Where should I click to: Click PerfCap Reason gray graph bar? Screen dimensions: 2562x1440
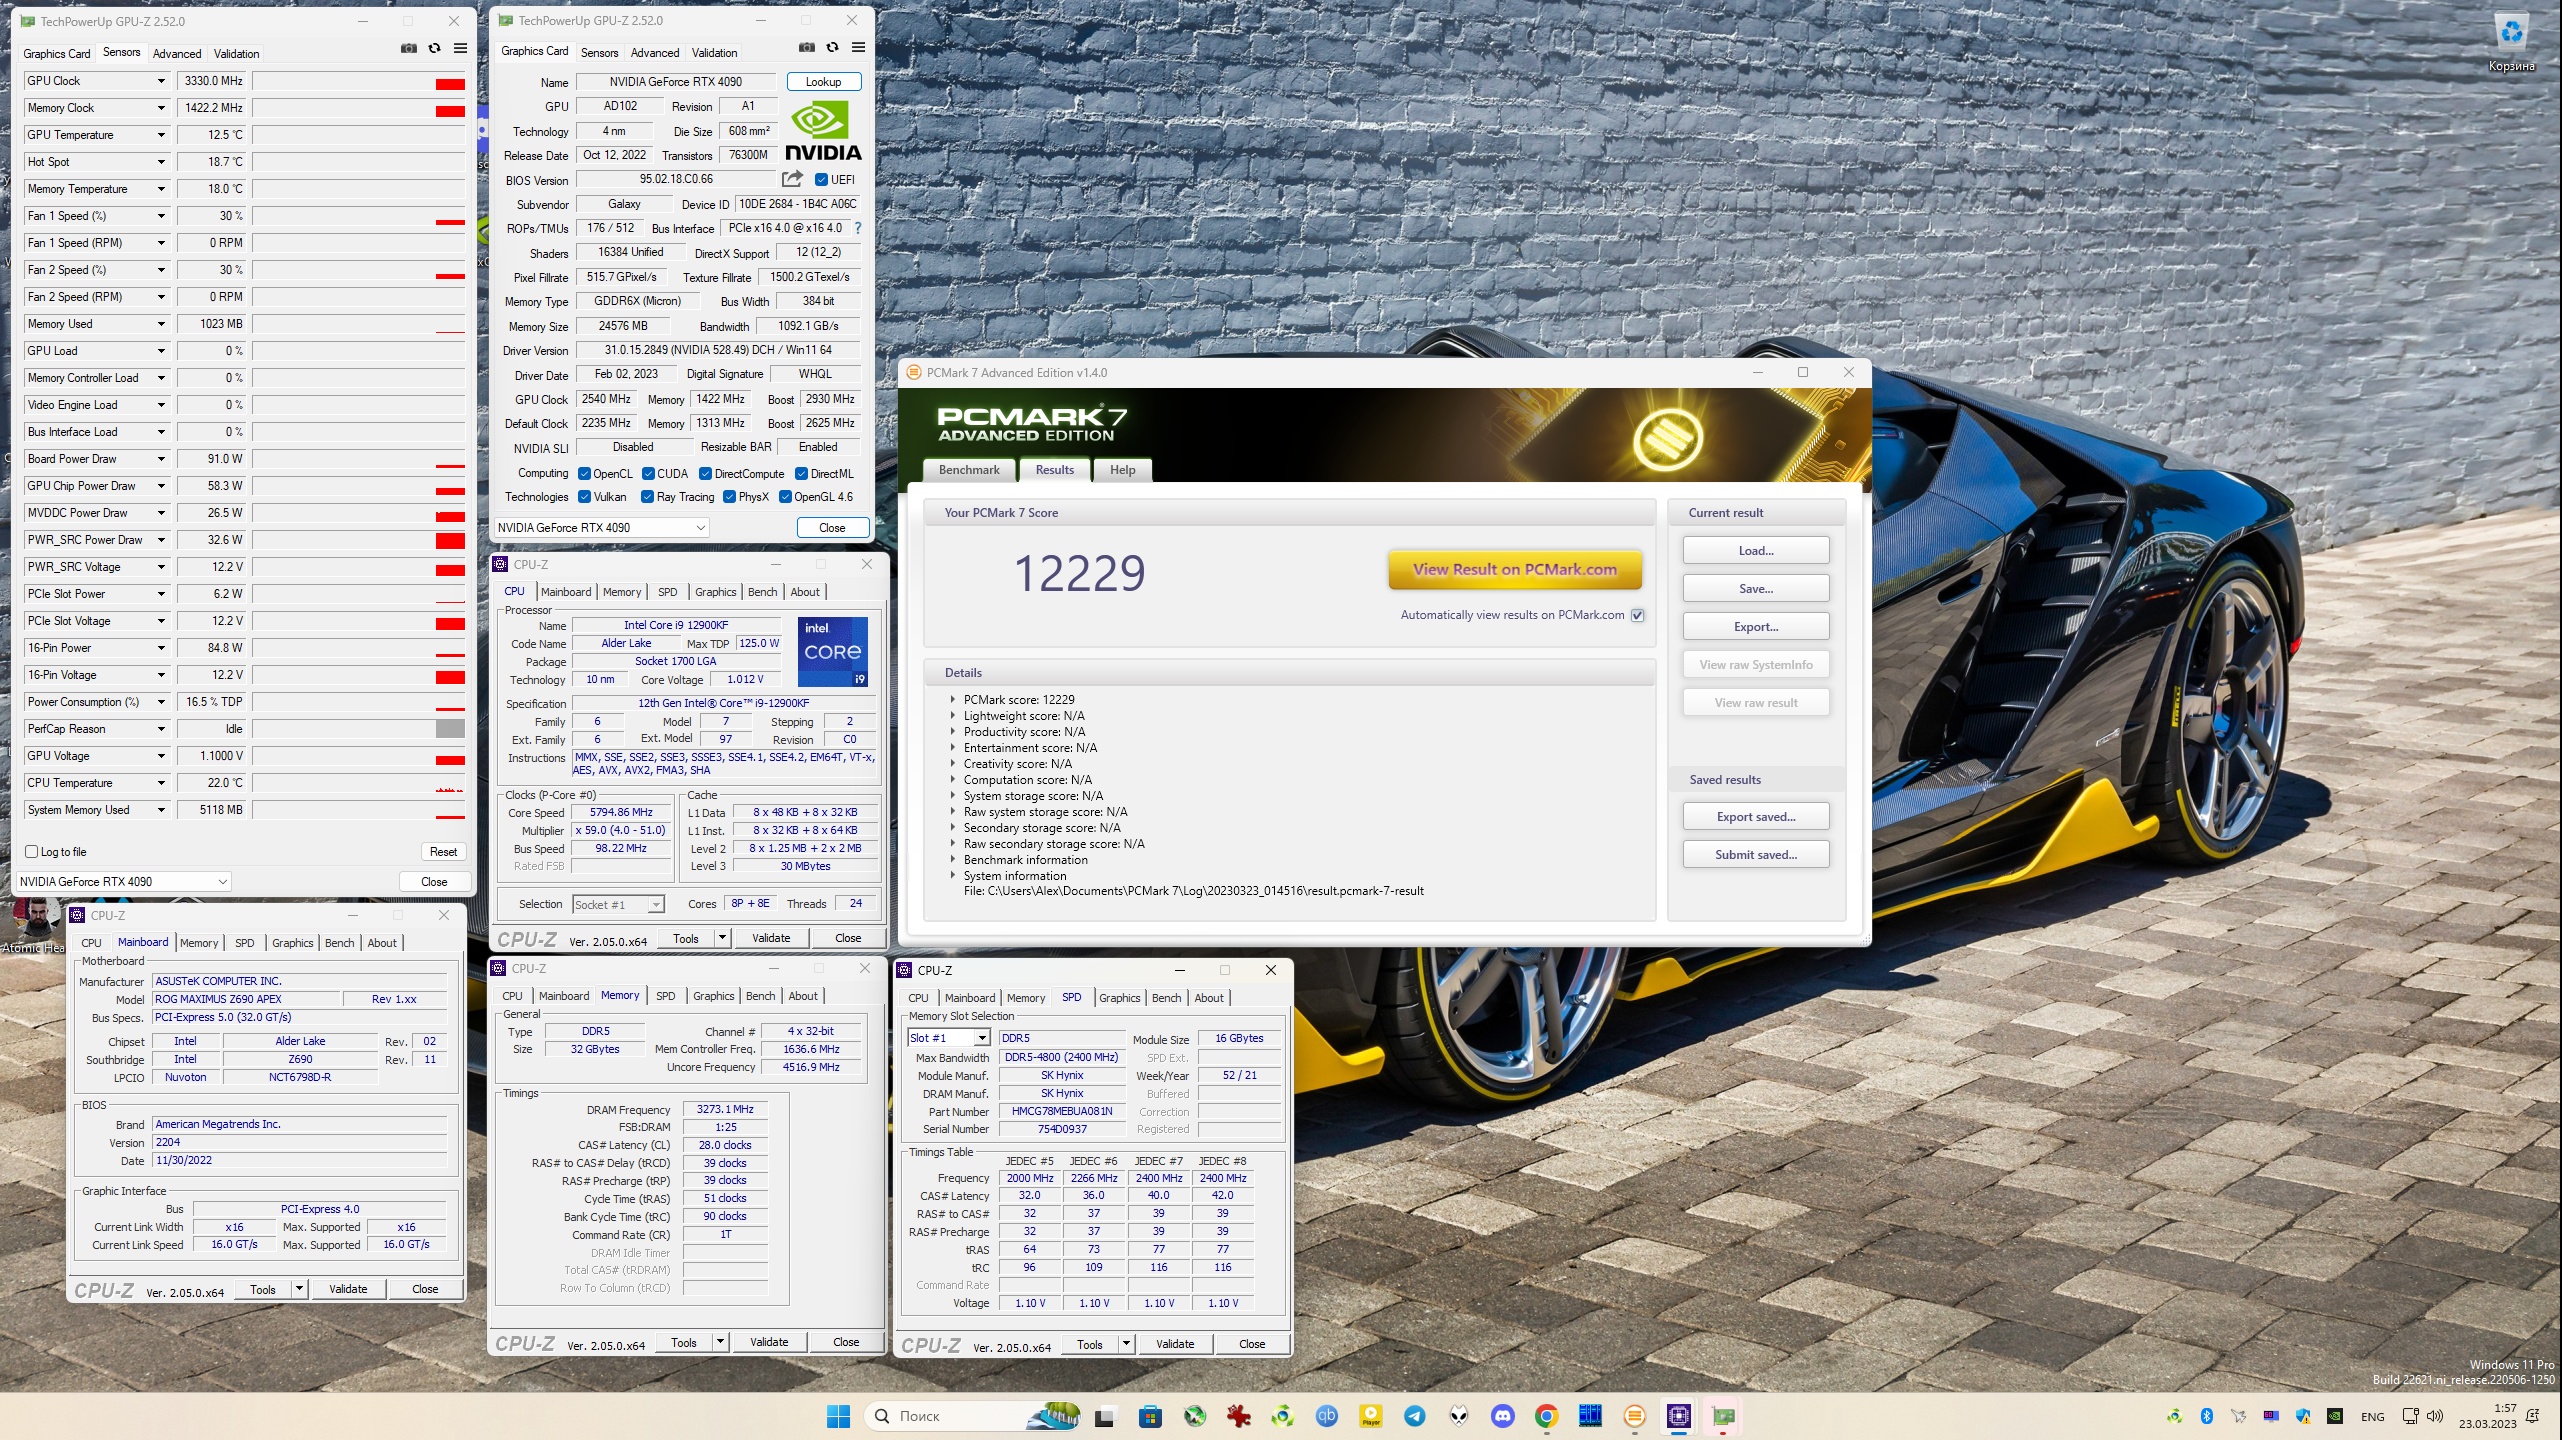click(450, 729)
